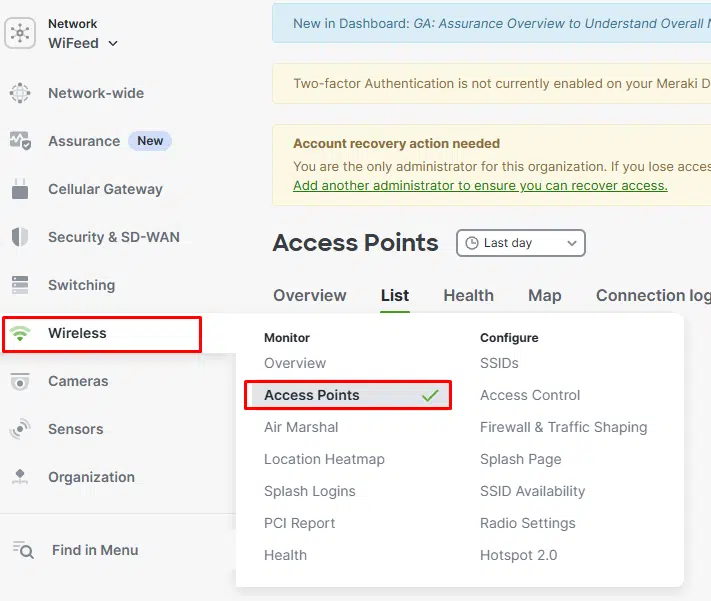711x601 pixels.
Task: Open the WiFeed network dropdown chevron
Action: pos(113,44)
